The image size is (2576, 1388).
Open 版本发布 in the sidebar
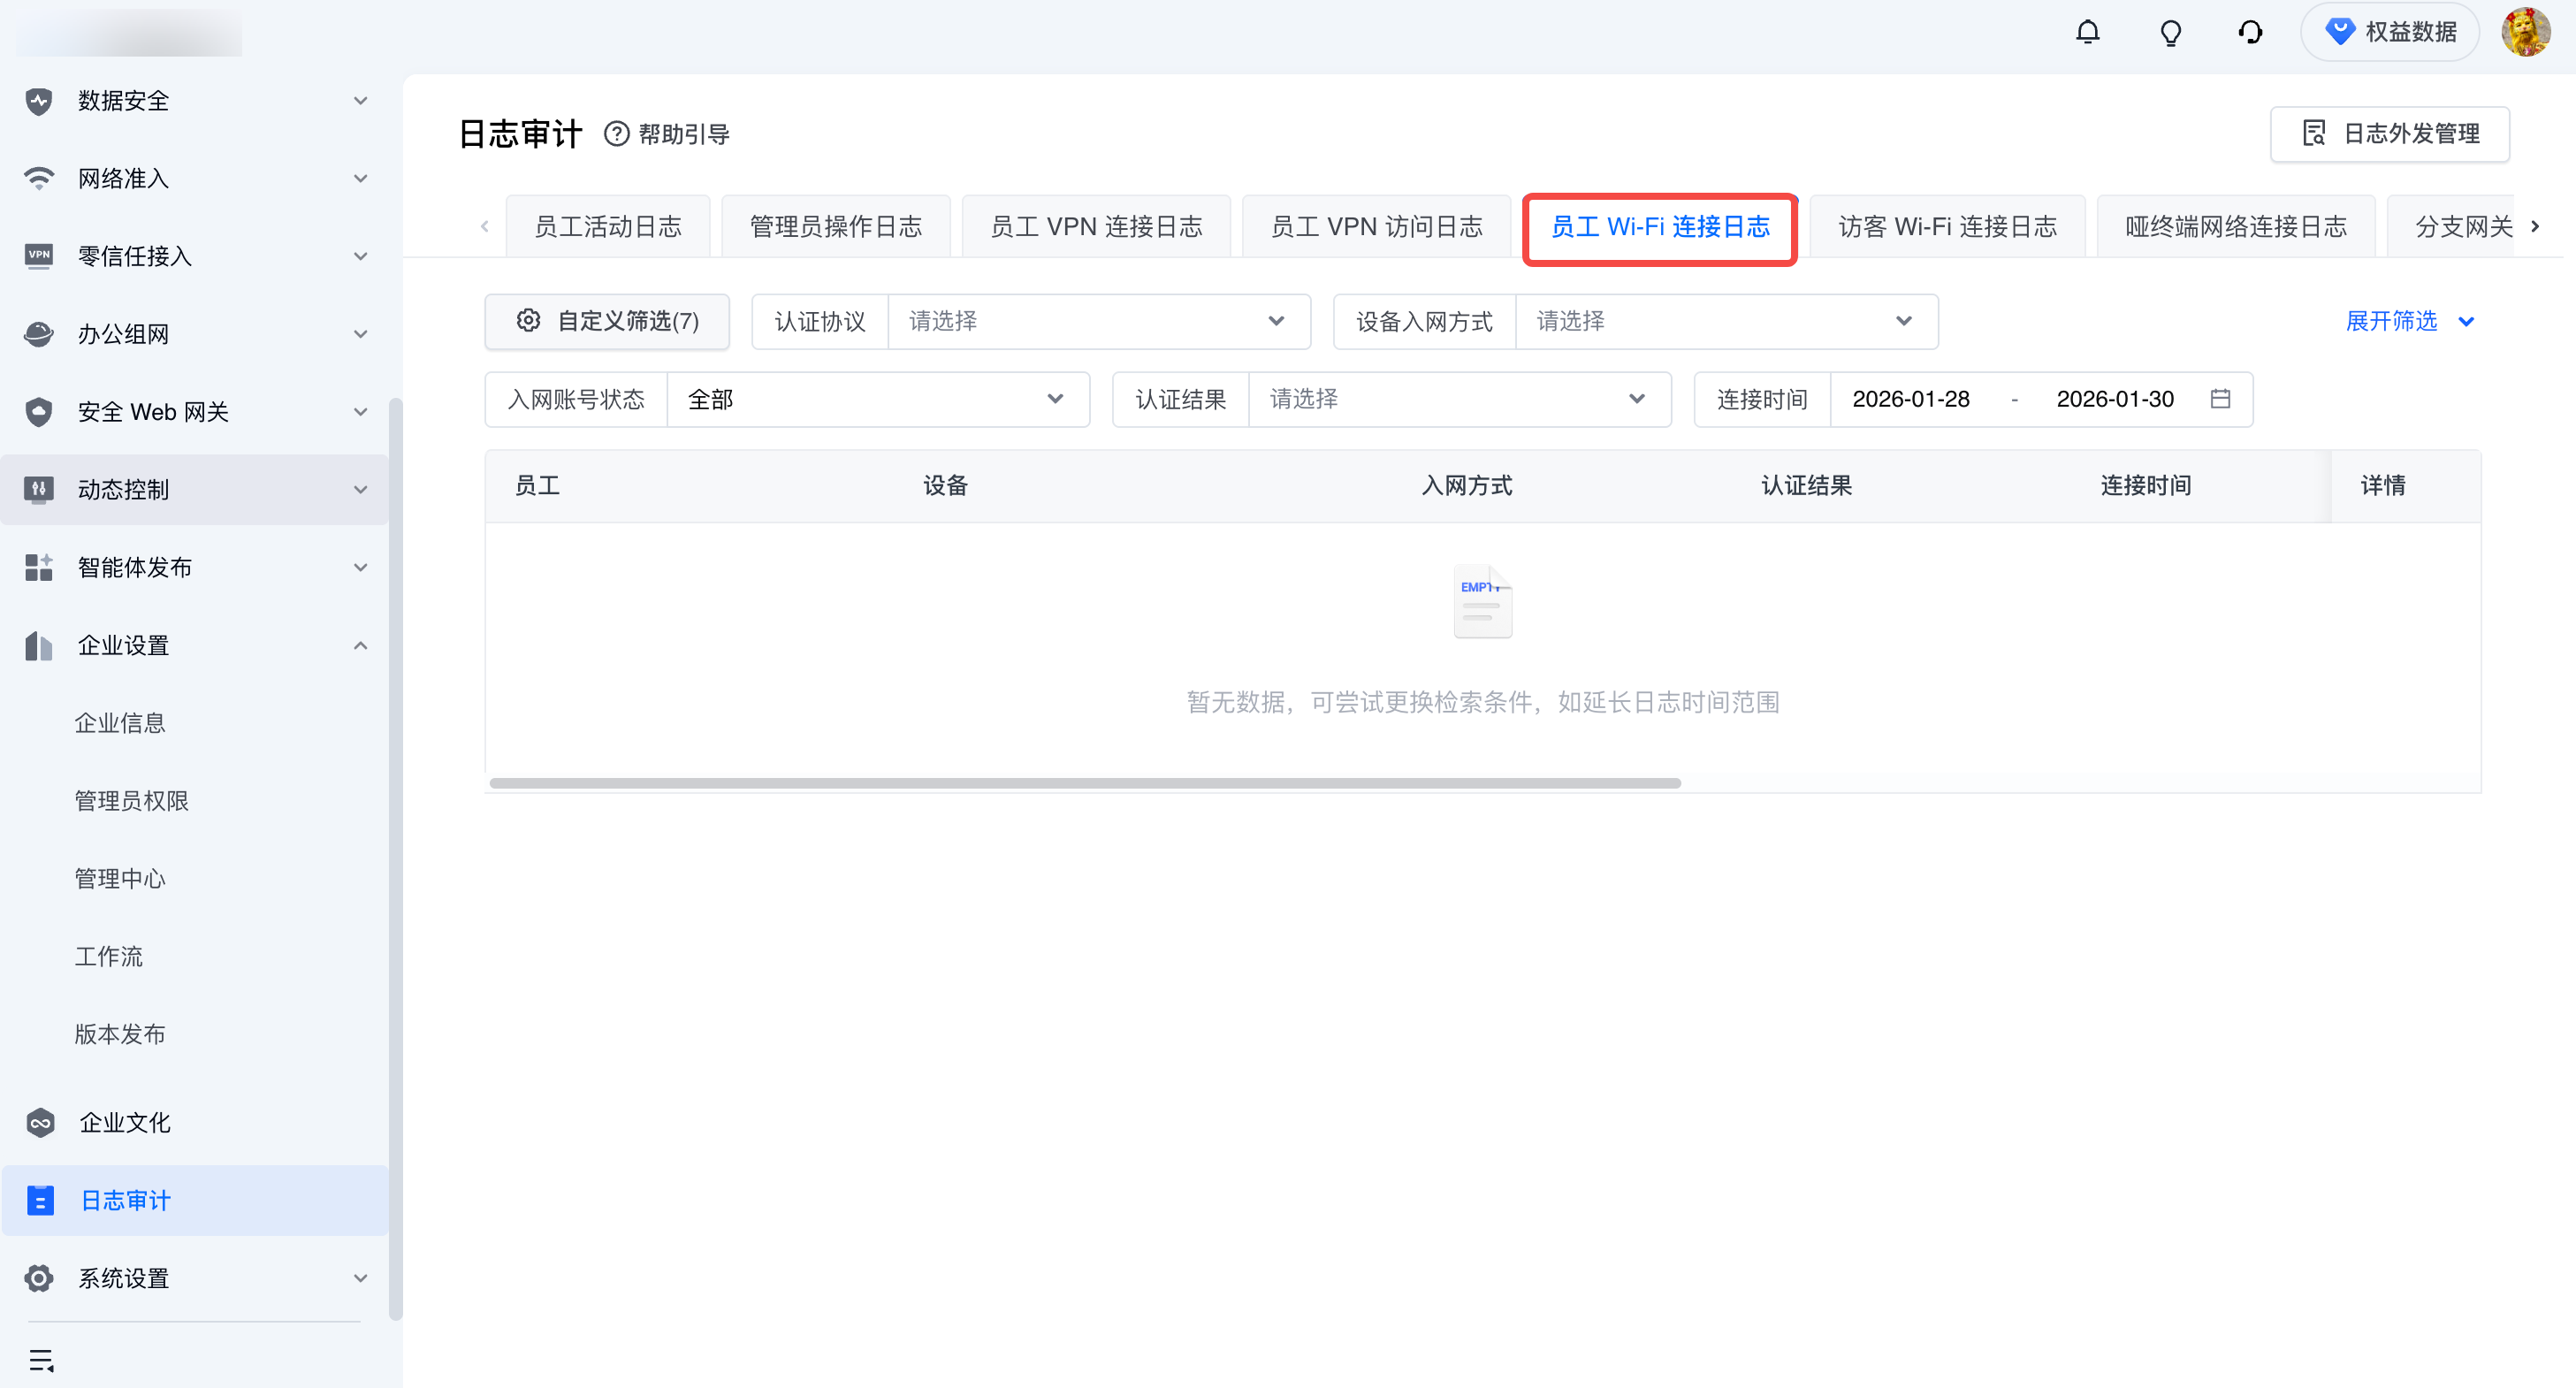coord(120,1034)
